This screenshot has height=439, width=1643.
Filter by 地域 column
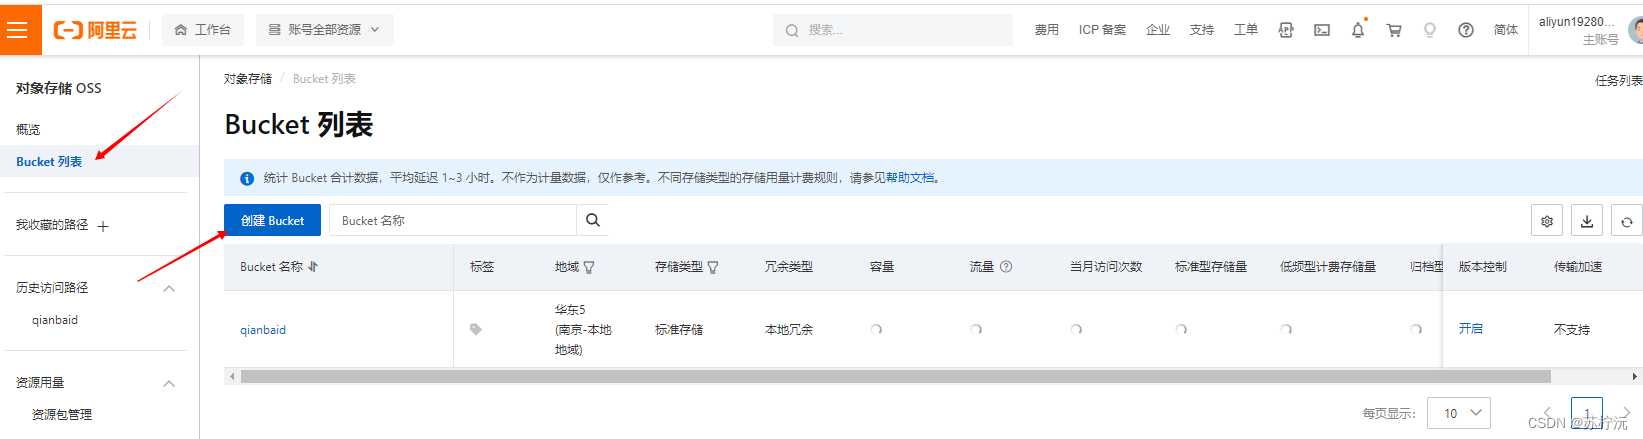589,267
